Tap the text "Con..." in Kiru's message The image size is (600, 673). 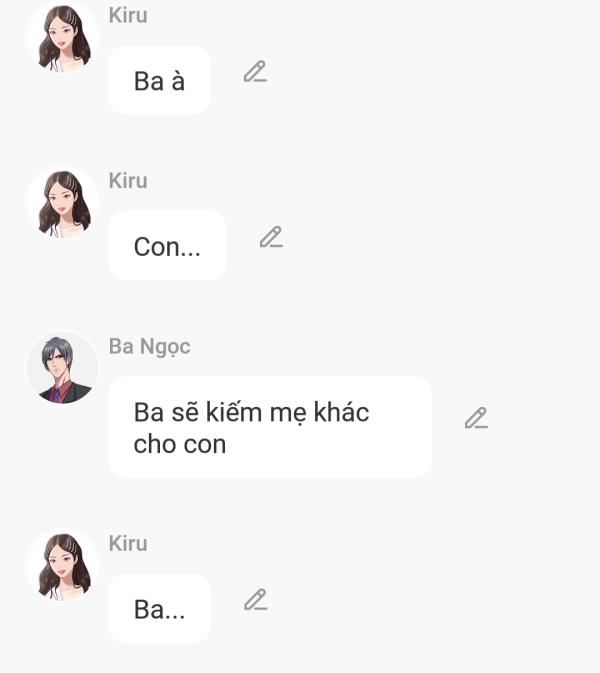[x=167, y=247]
